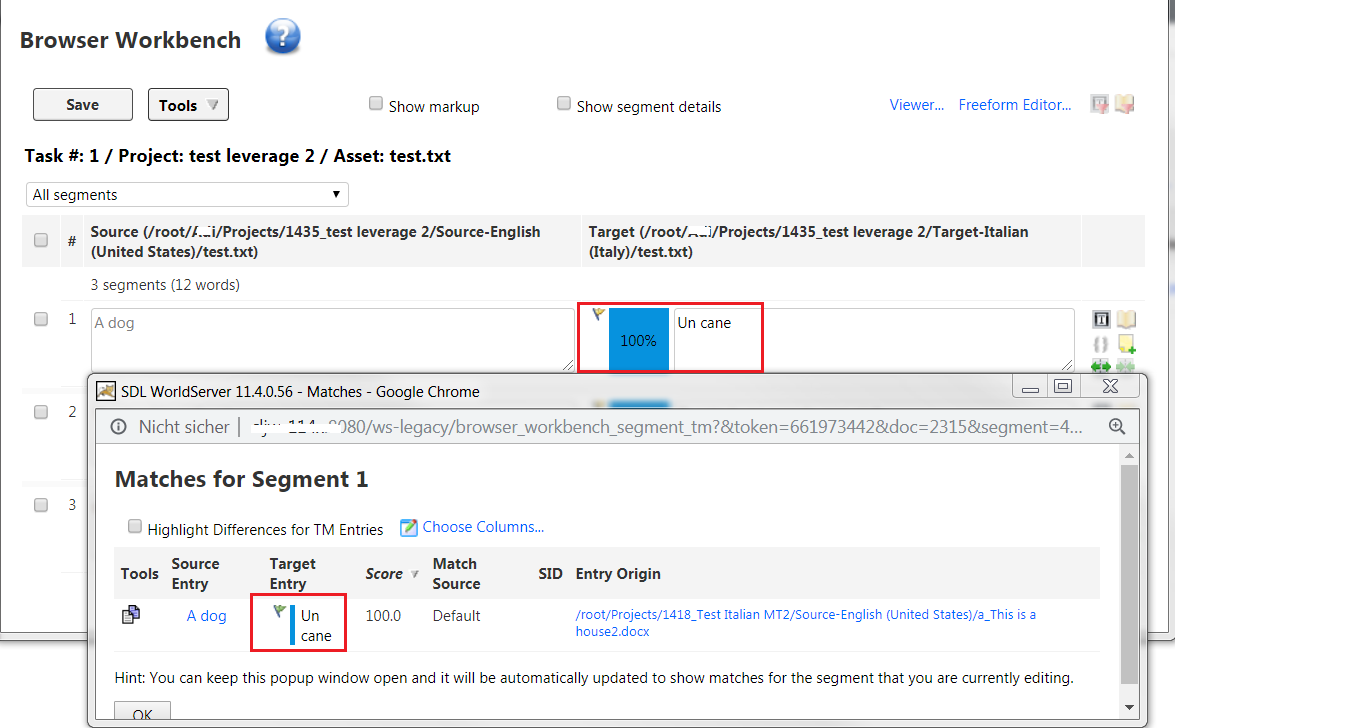This screenshot has width=1365, height=728.
Task: Click the Choose Columns pencil icon
Action: pyautogui.click(x=408, y=527)
